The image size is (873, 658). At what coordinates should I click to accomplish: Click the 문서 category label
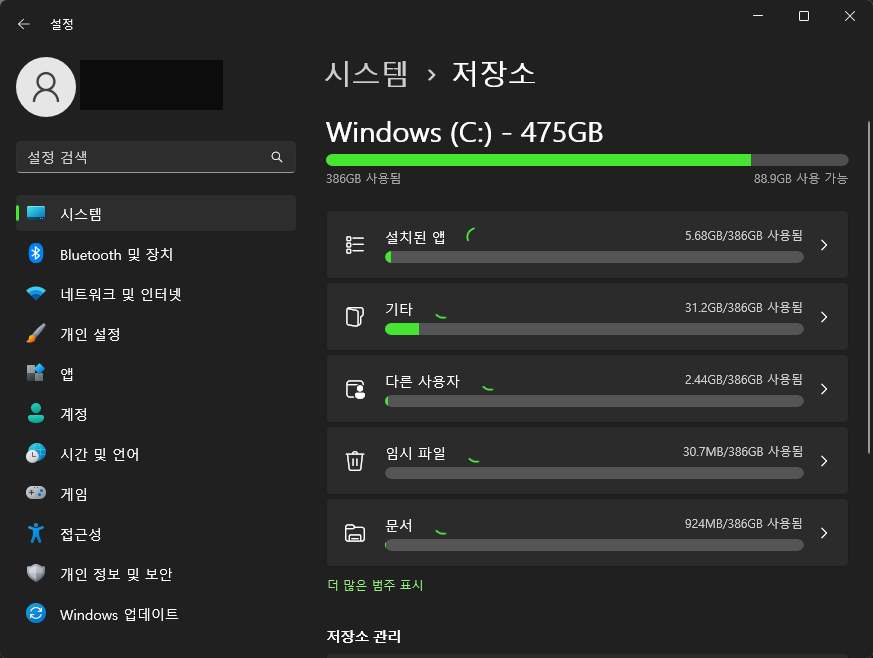coord(399,526)
